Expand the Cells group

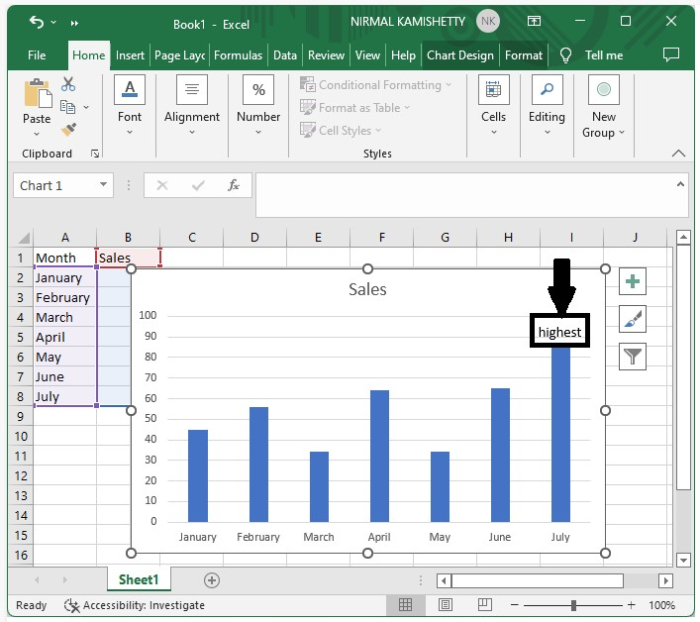[x=493, y=105]
